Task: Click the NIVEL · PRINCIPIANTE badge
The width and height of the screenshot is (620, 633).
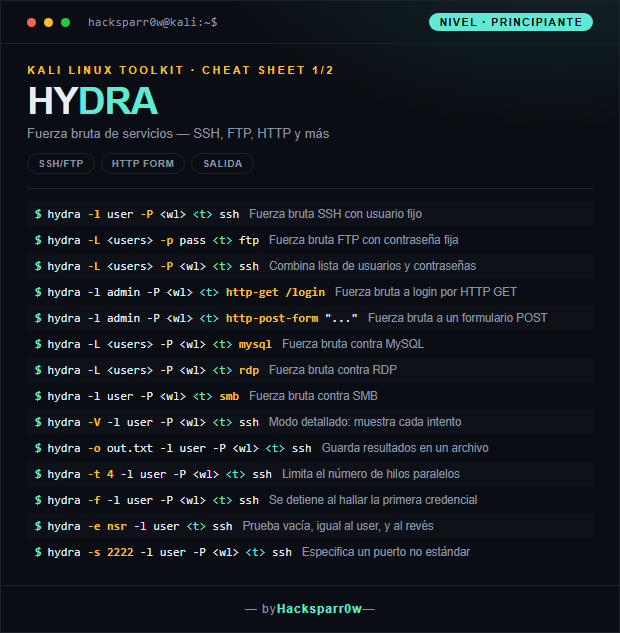Action: point(511,22)
